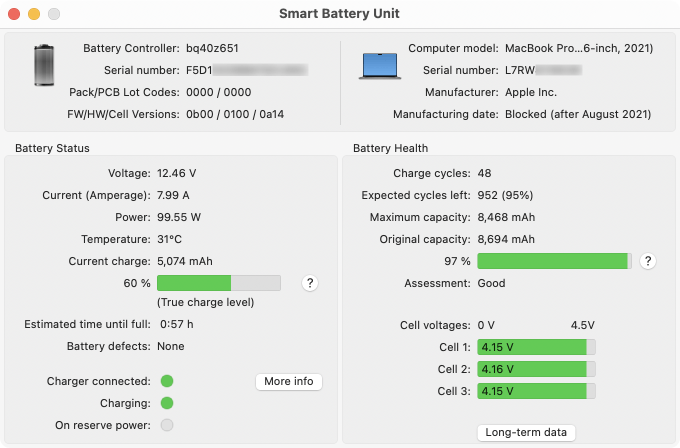
Task: Click the 97 % health capacity bar
Action: [554, 261]
